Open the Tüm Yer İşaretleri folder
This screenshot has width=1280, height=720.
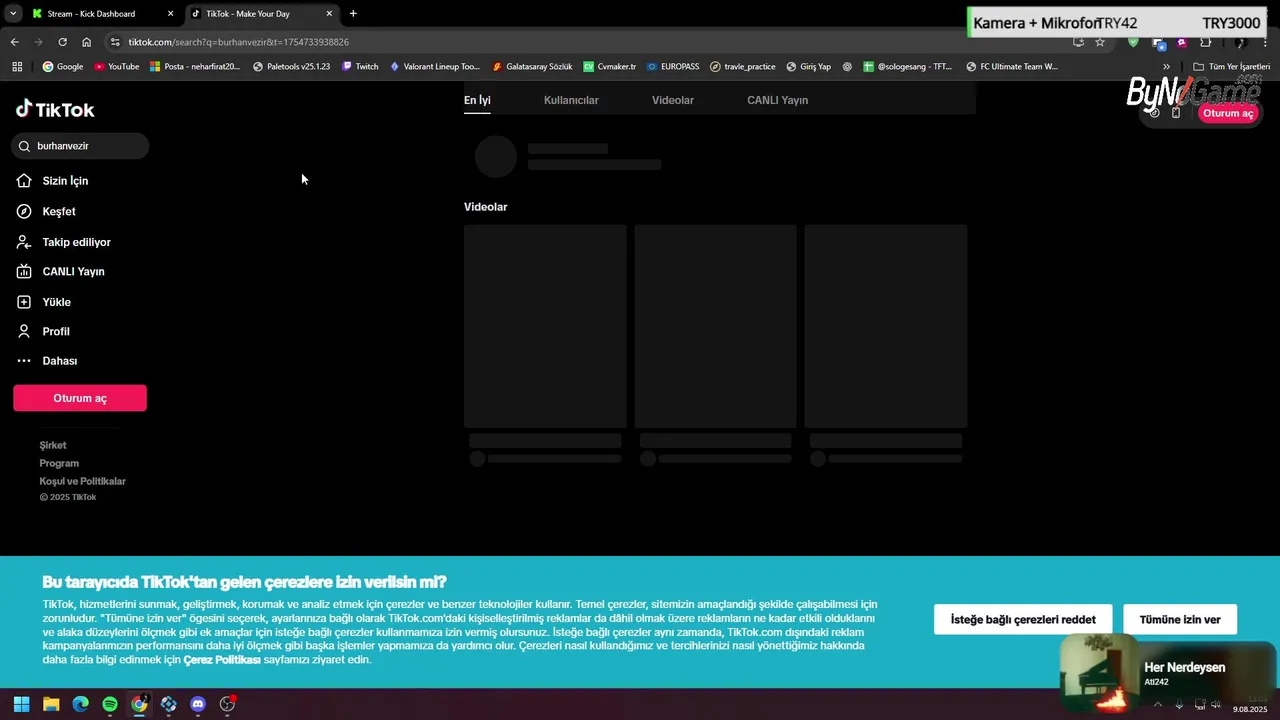pyautogui.click(x=1231, y=67)
